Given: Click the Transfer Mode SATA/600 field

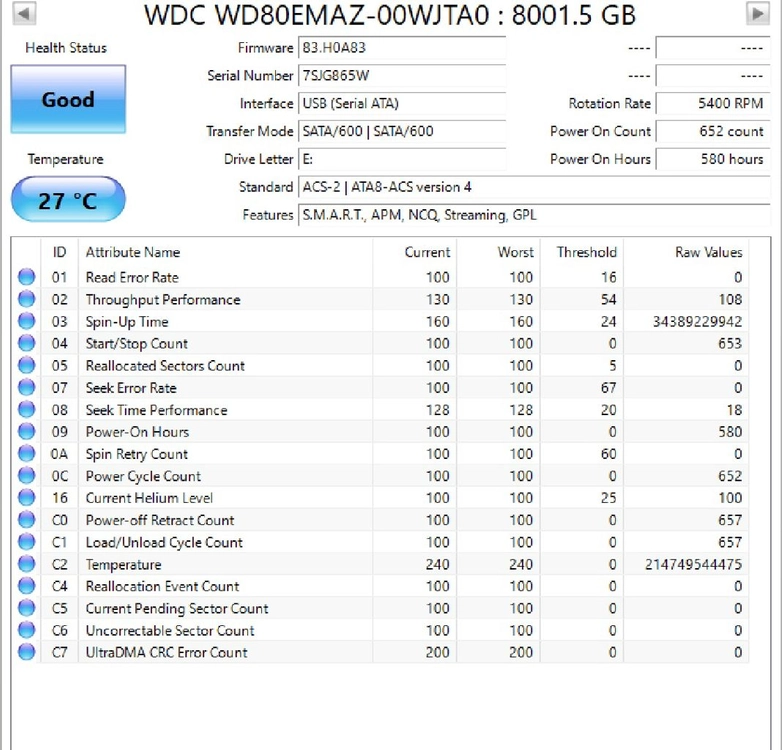Looking at the screenshot, I should [402, 132].
